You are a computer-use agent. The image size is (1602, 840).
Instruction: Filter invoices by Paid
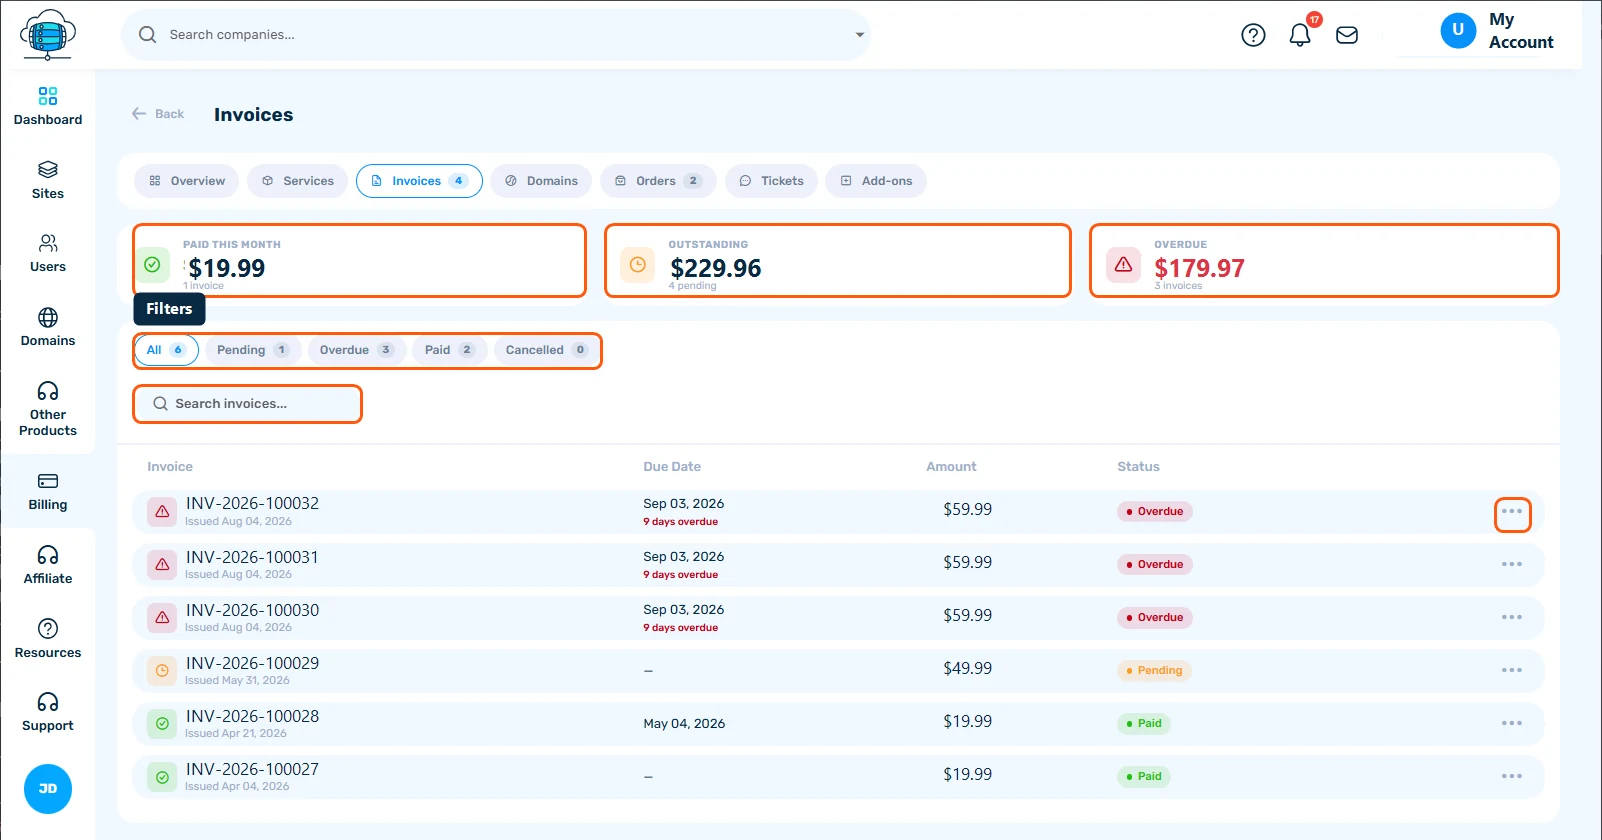[449, 350]
